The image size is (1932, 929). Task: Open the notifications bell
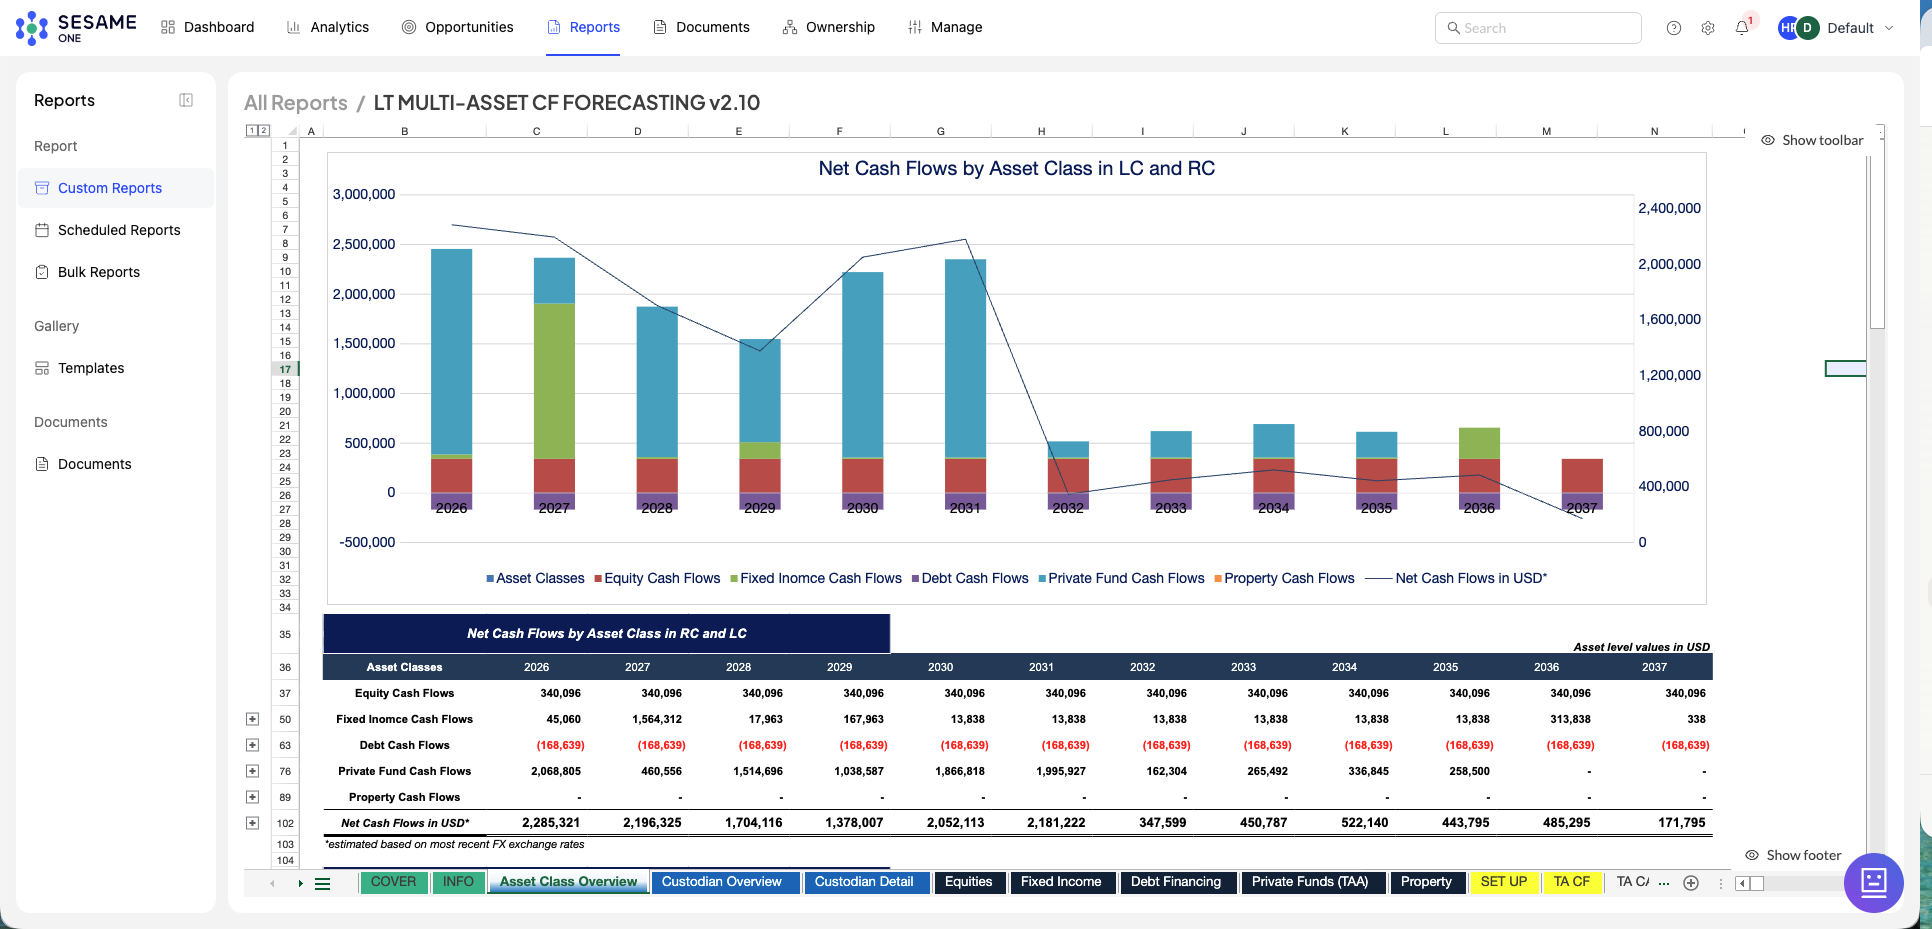click(x=1742, y=28)
